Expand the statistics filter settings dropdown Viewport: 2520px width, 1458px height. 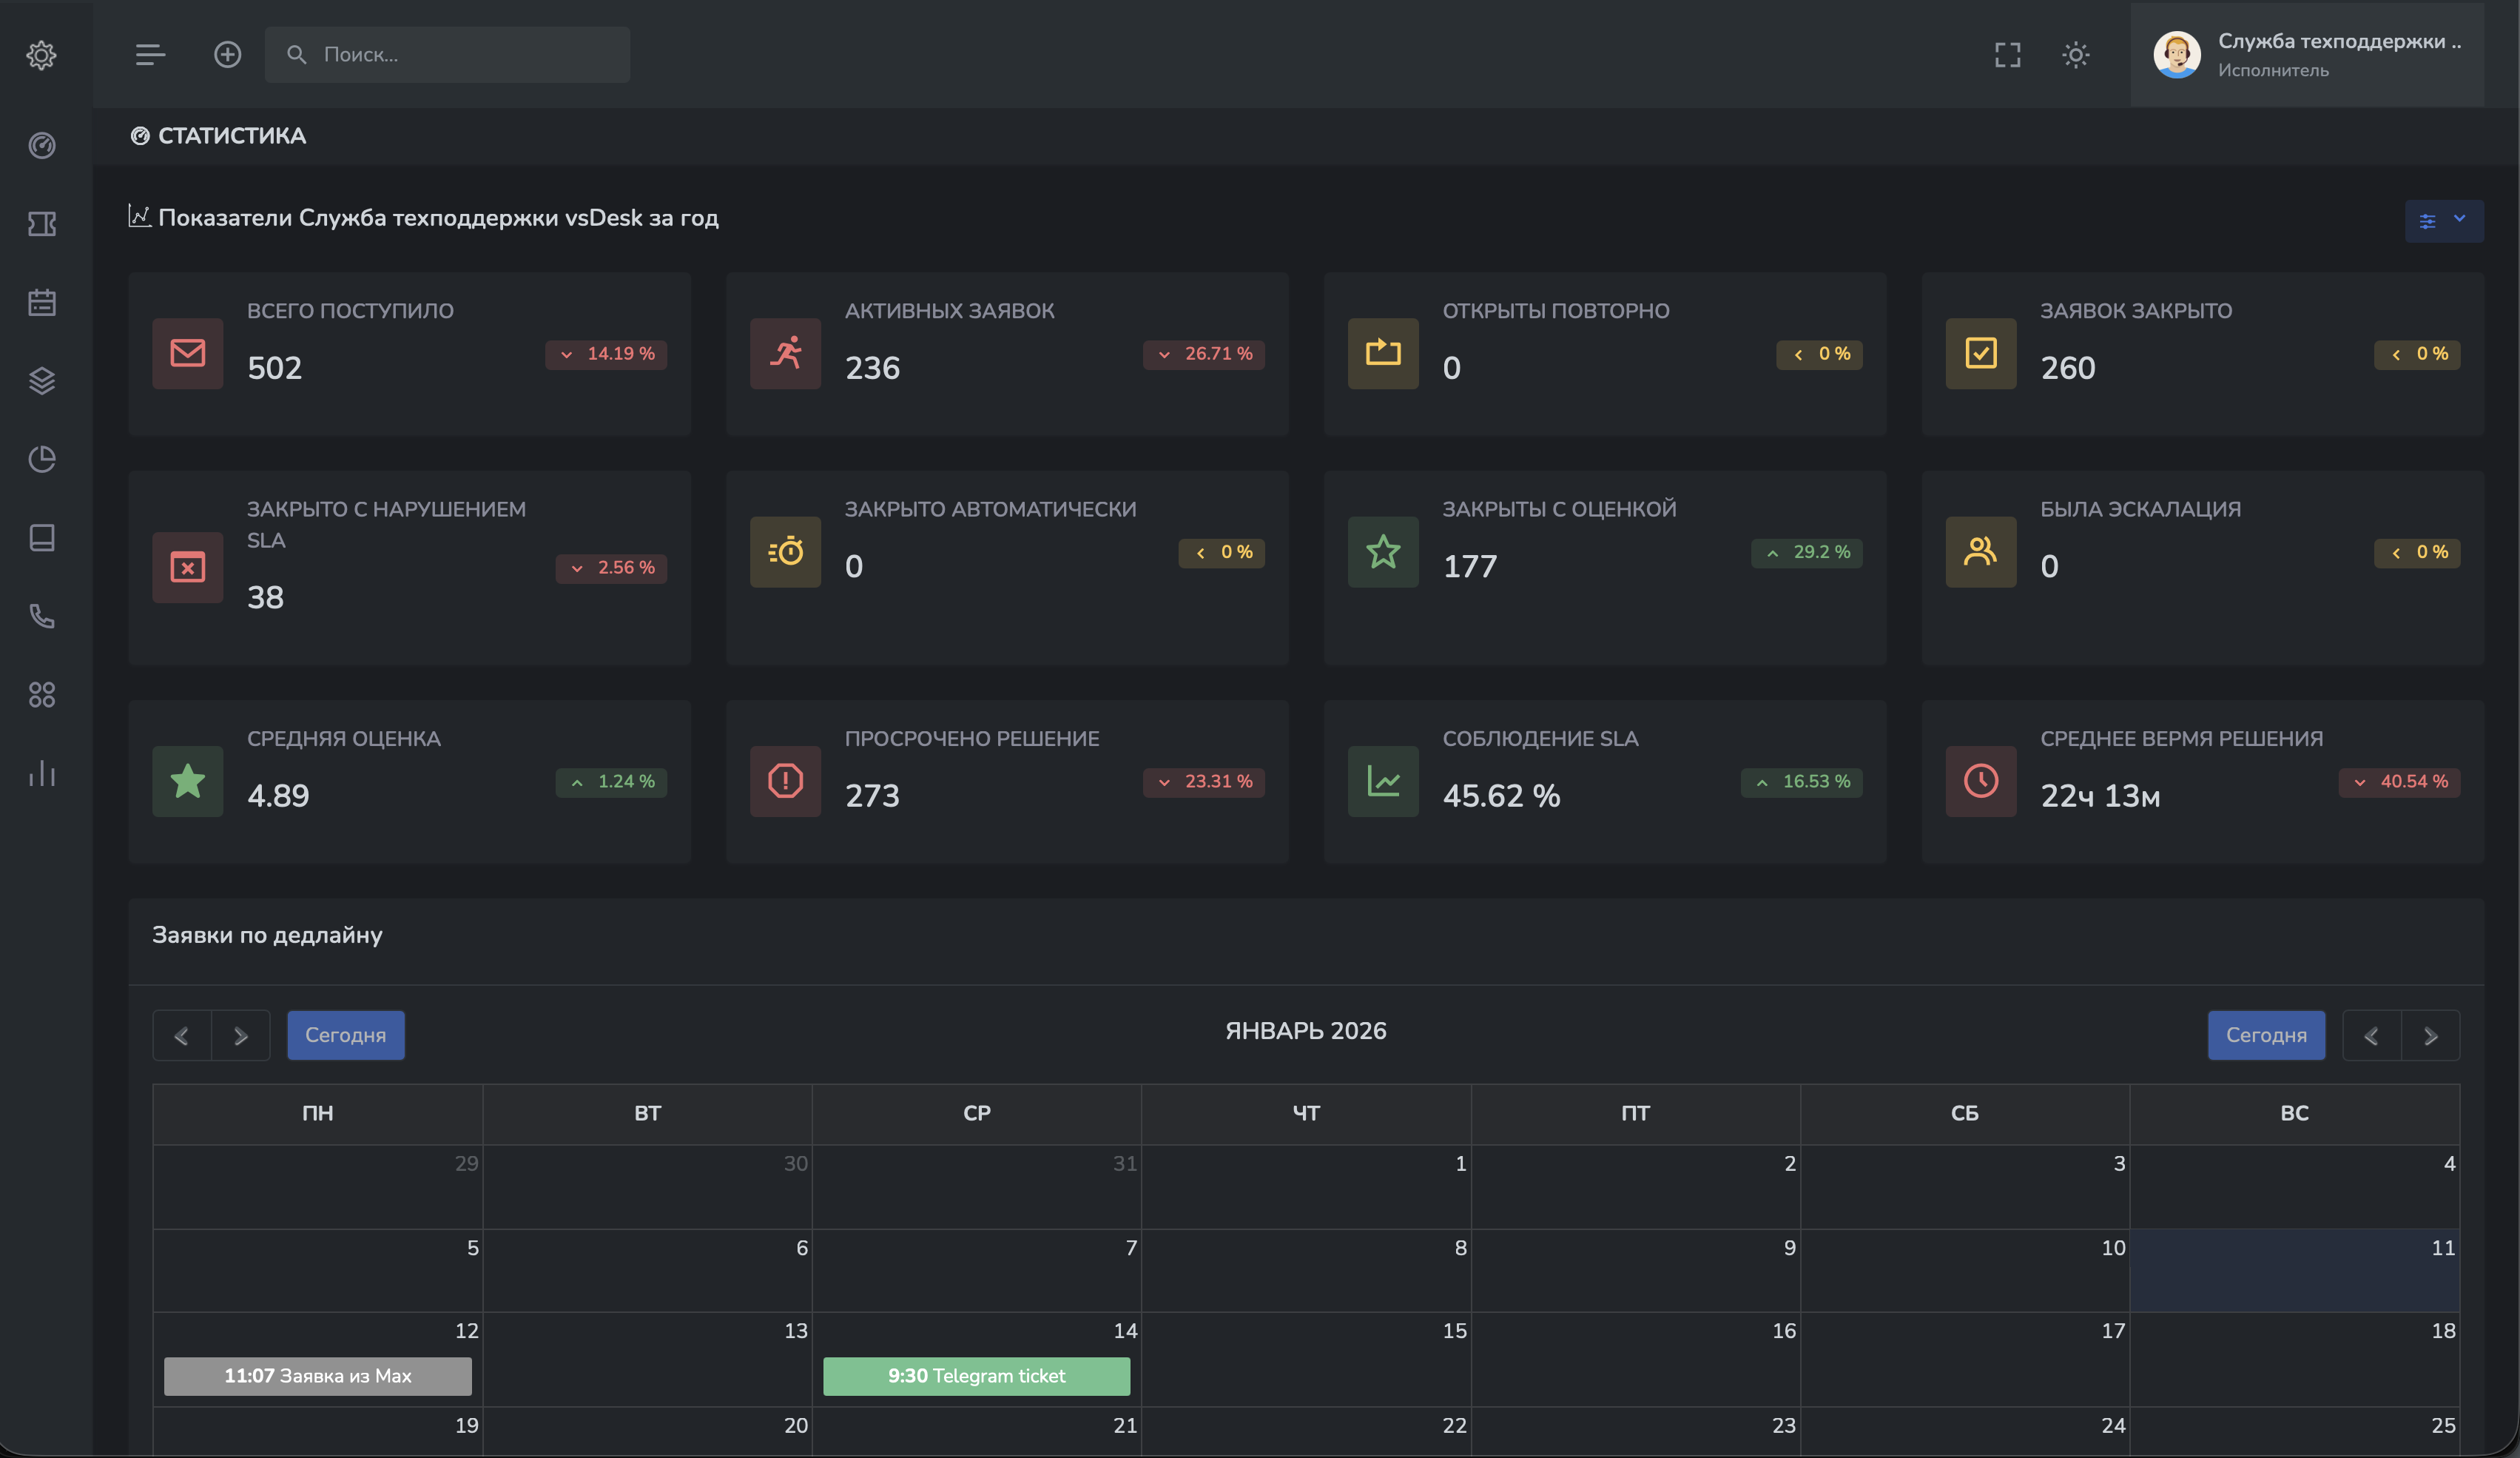tap(2442, 221)
